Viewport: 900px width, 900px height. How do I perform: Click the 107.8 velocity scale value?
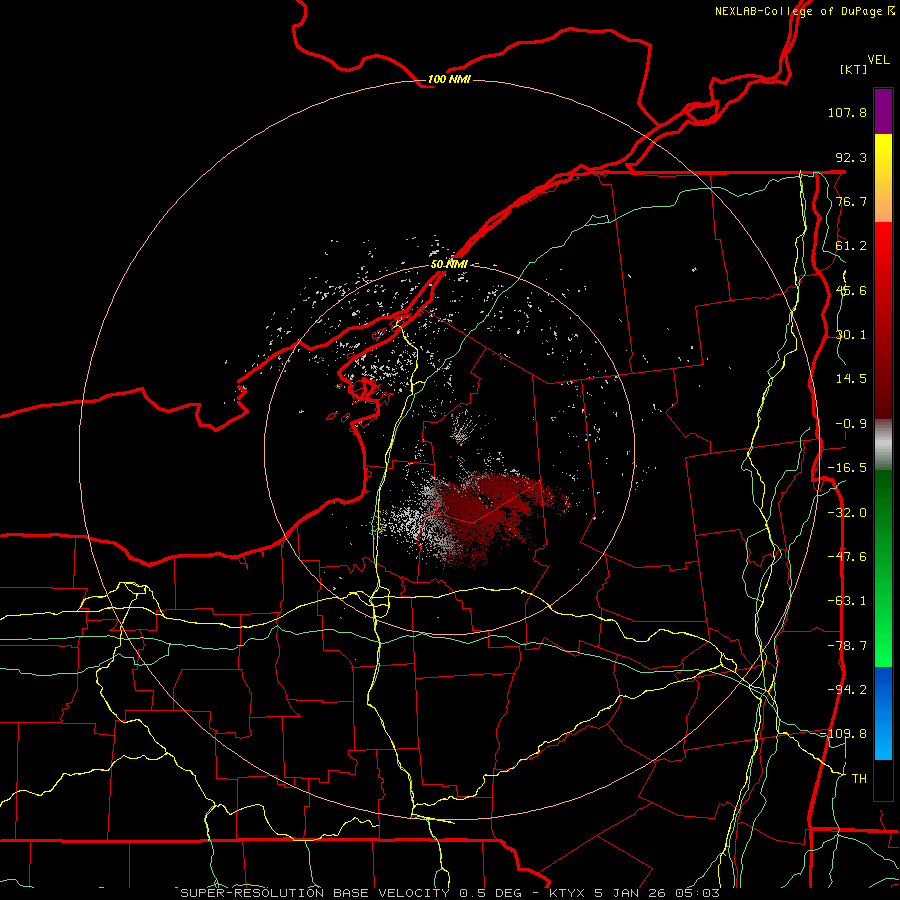(x=847, y=112)
